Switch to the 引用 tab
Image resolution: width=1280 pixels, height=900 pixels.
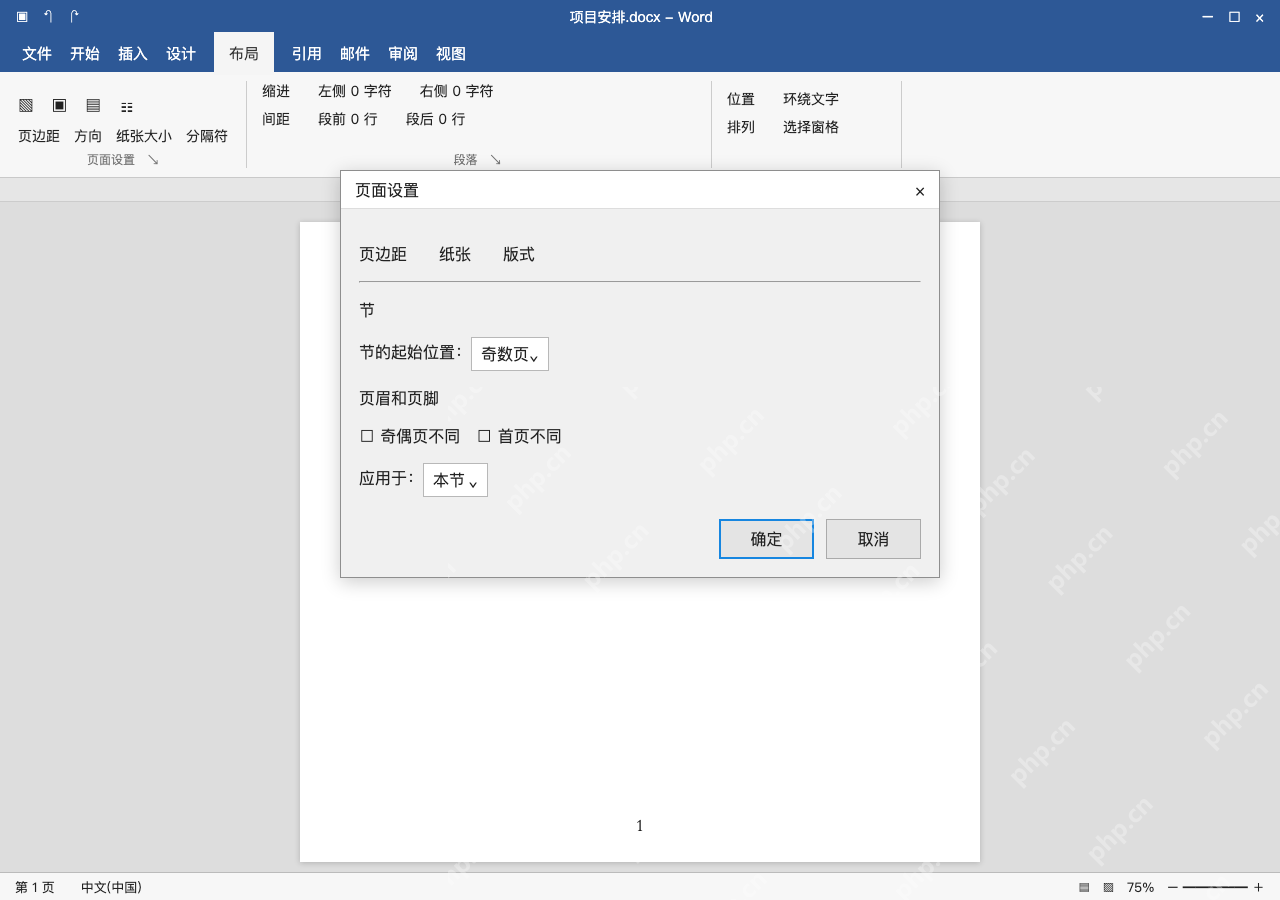307,53
